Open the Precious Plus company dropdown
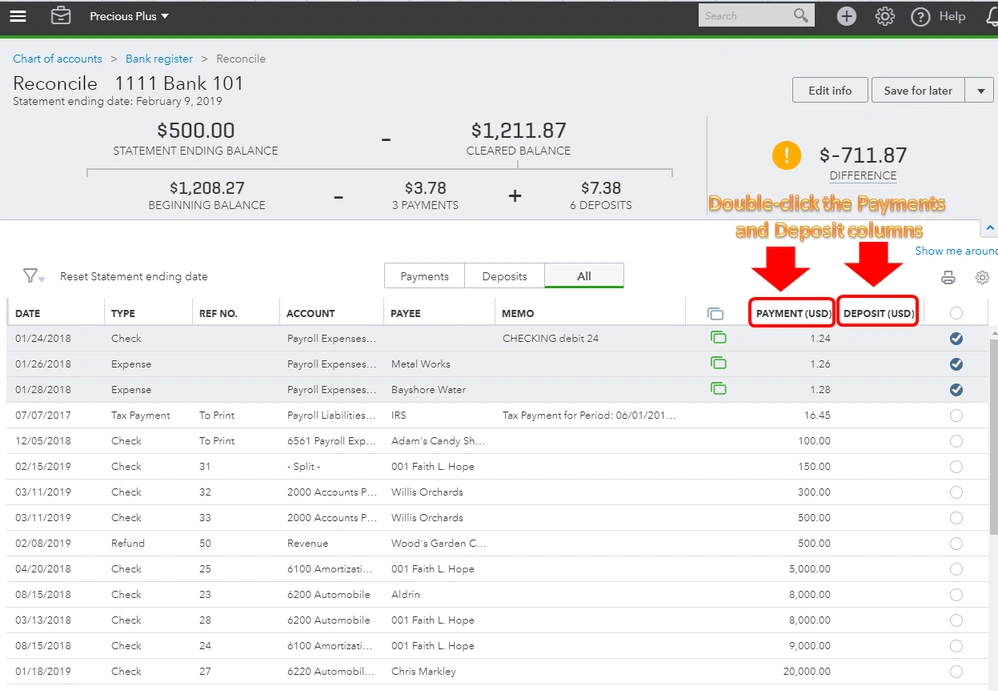 130,16
